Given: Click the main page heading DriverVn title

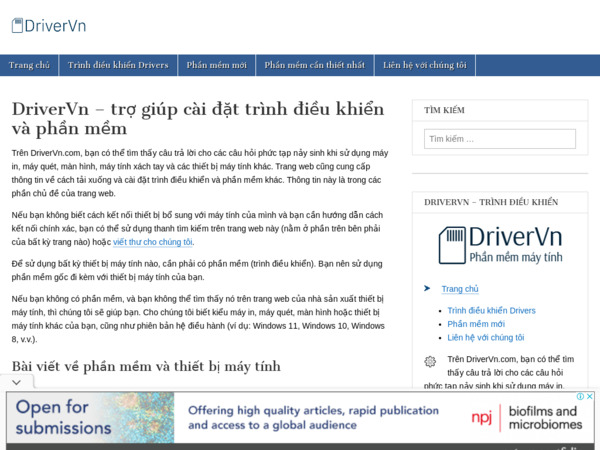Looking at the screenshot, I should click(x=198, y=119).
